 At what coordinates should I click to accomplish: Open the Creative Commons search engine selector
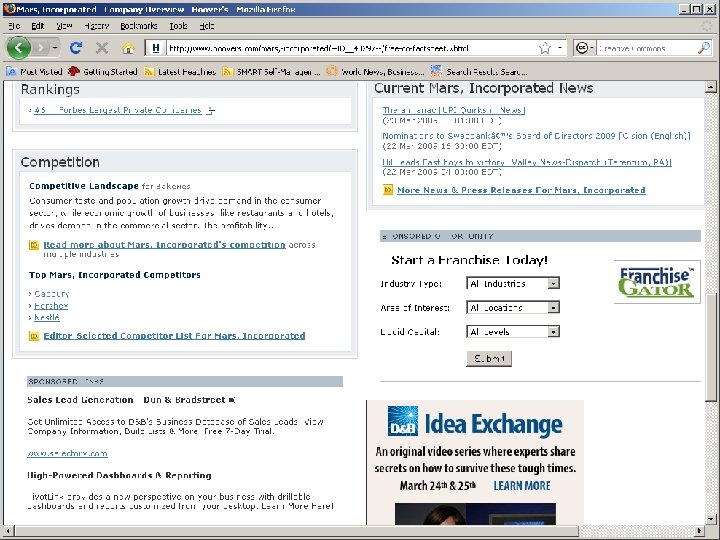click(x=585, y=48)
